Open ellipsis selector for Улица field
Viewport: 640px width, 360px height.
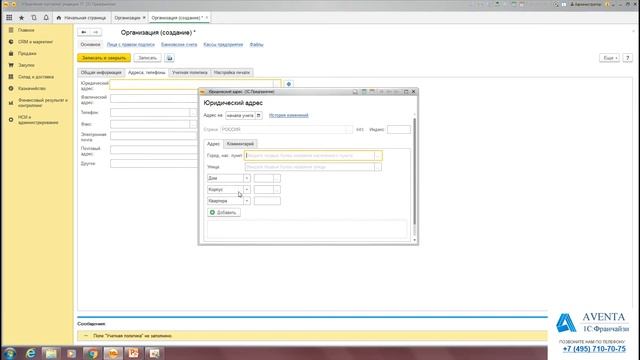pos(378,167)
